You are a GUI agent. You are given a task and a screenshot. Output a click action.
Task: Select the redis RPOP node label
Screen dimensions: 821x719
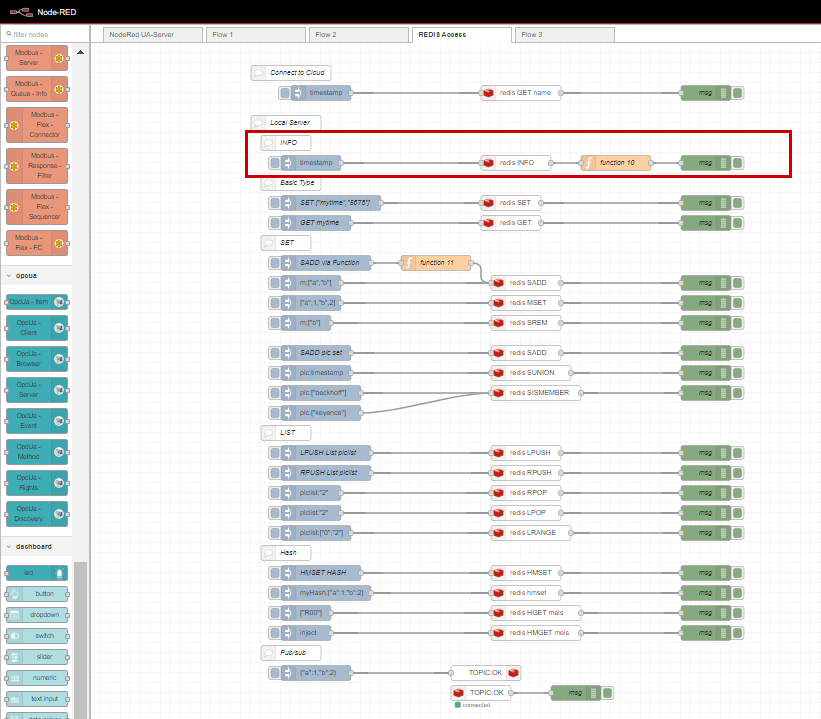point(528,493)
